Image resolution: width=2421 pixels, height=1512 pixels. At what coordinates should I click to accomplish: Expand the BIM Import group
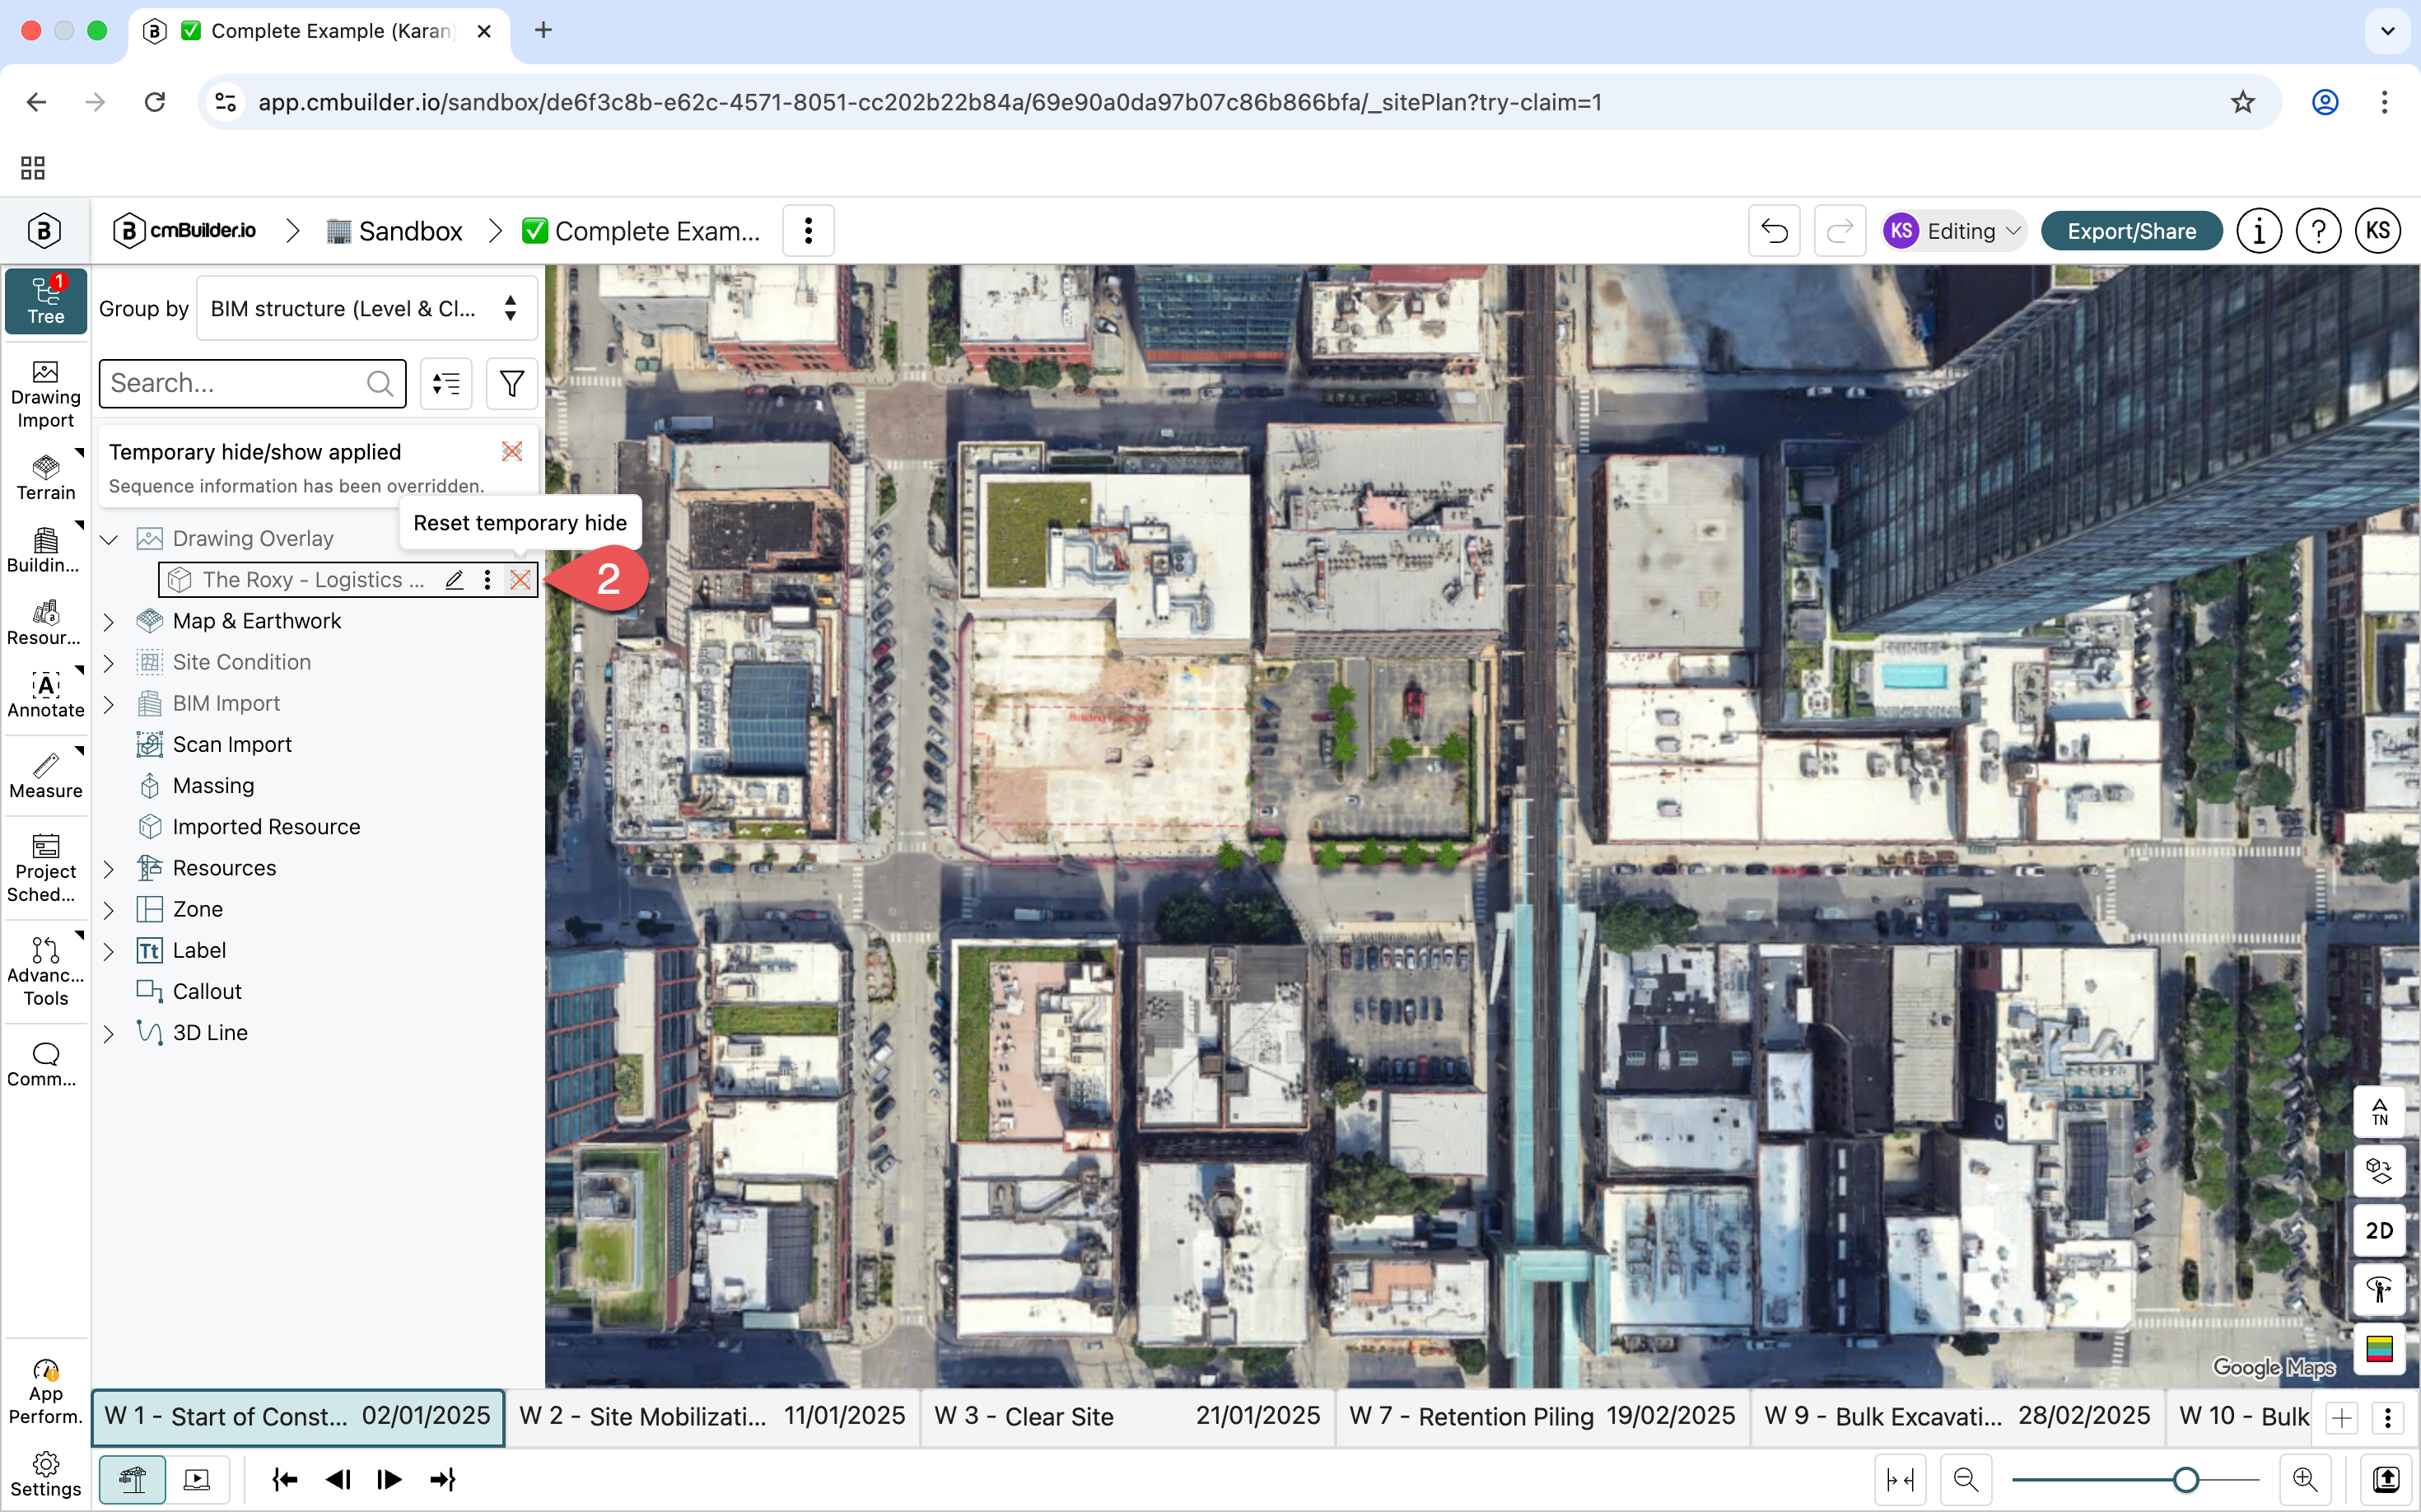click(x=109, y=704)
